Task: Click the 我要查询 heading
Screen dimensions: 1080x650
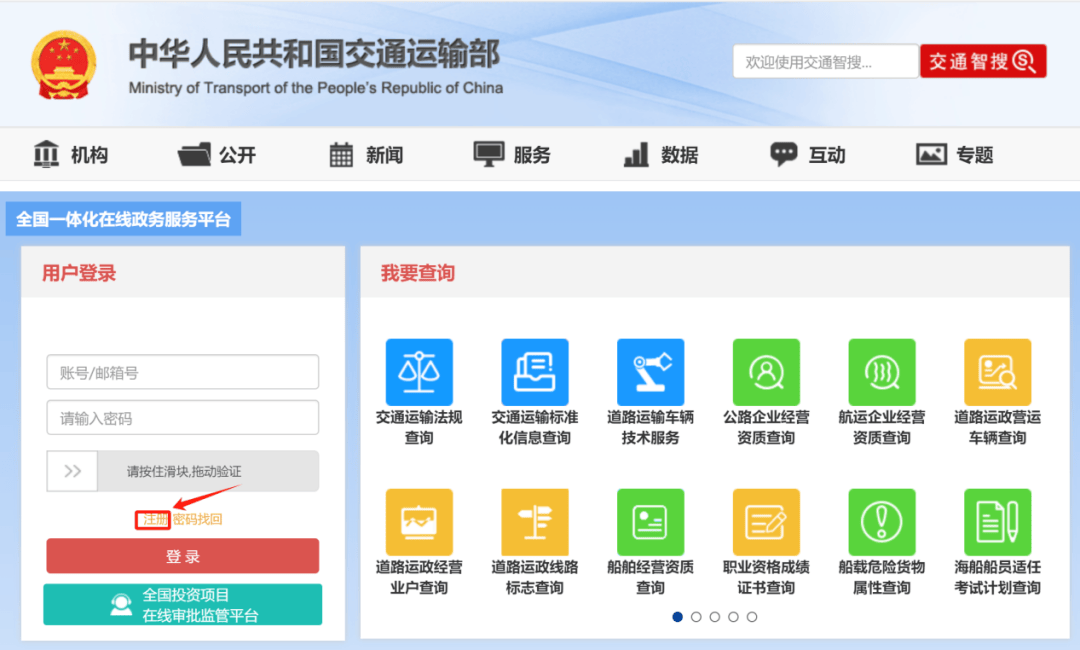Action: click(x=417, y=273)
